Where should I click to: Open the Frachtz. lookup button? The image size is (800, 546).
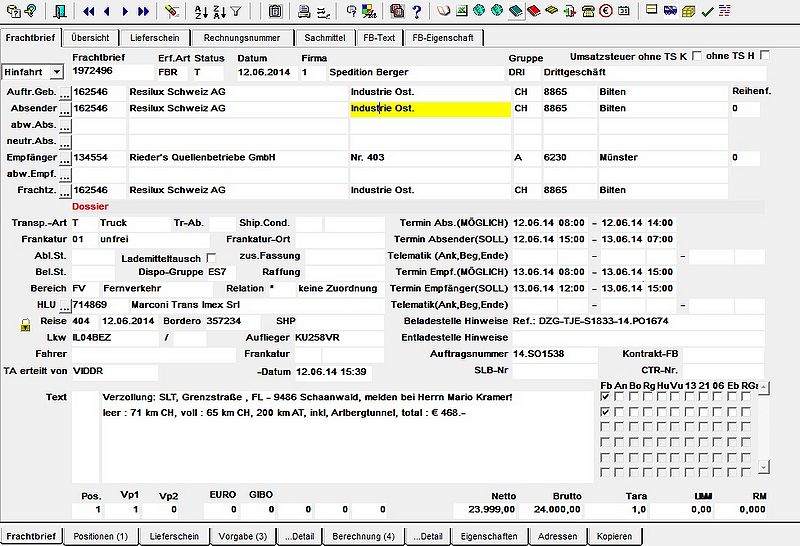point(65,191)
